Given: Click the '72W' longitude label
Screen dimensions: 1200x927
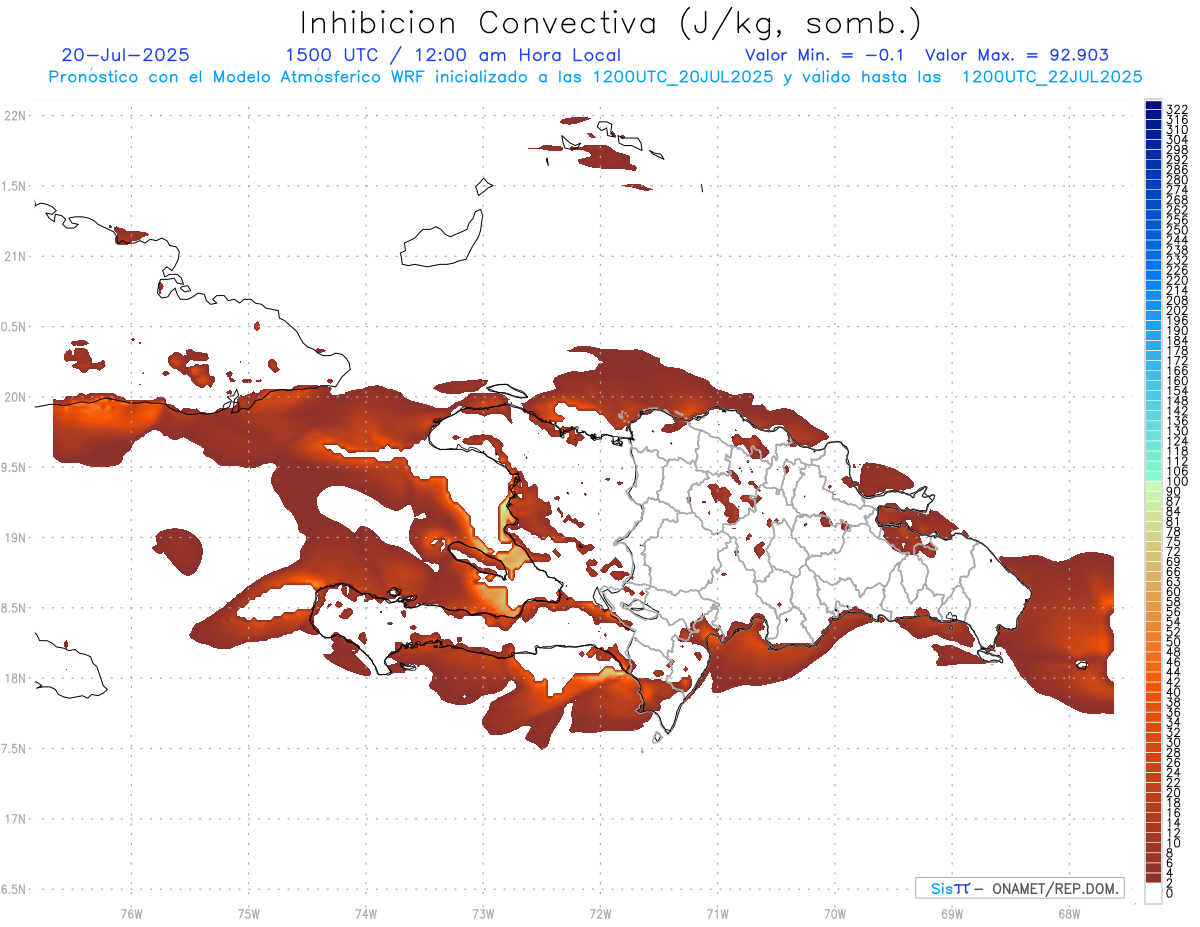Looking at the screenshot, I should tap(600, 913).
